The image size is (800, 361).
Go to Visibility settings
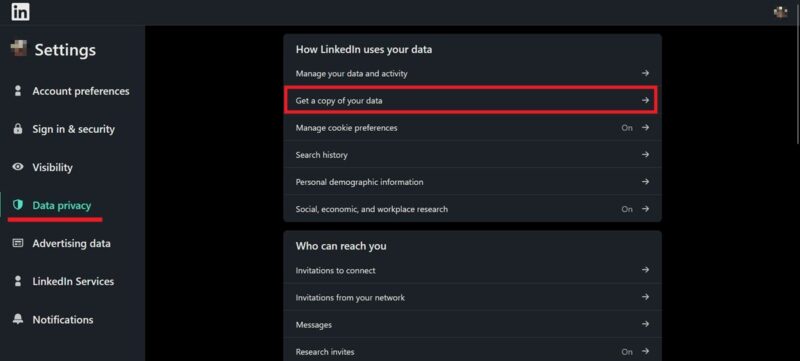[x=52, y=167]
